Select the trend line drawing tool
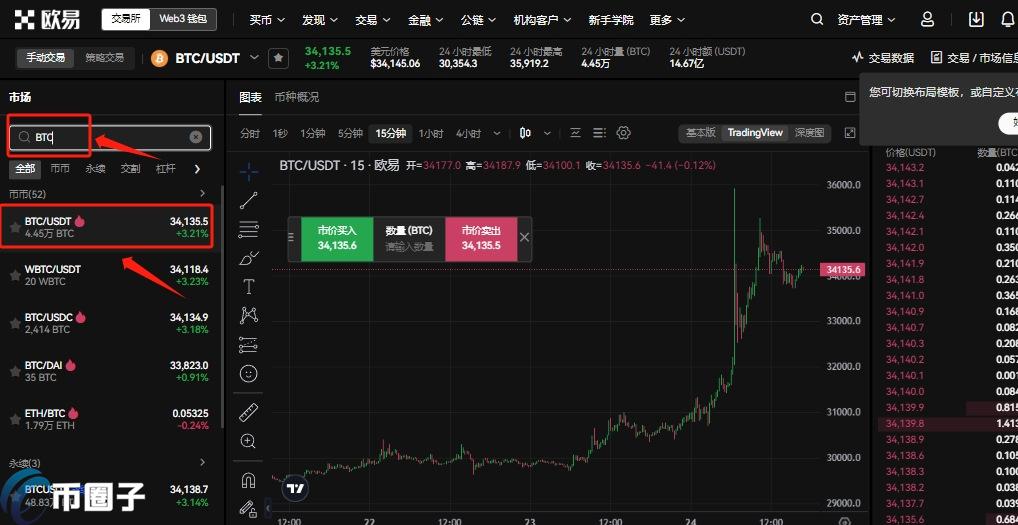 pyautogui.click(x=249, y=201)
